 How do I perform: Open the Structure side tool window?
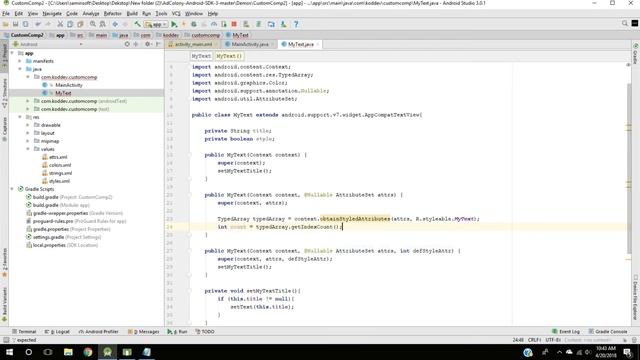click(4, 93)
